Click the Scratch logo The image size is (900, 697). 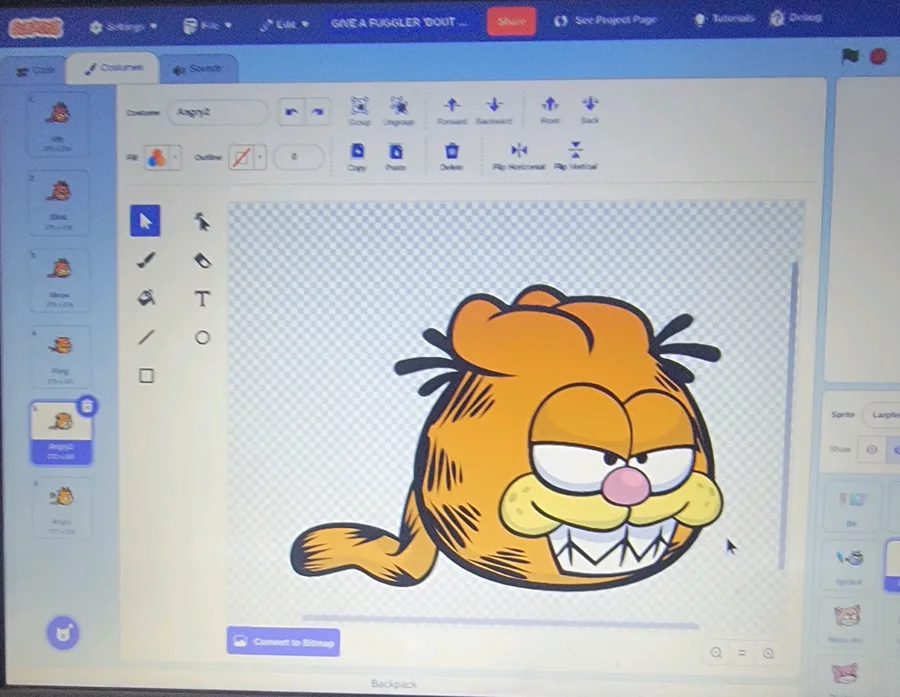pos(36,27)
